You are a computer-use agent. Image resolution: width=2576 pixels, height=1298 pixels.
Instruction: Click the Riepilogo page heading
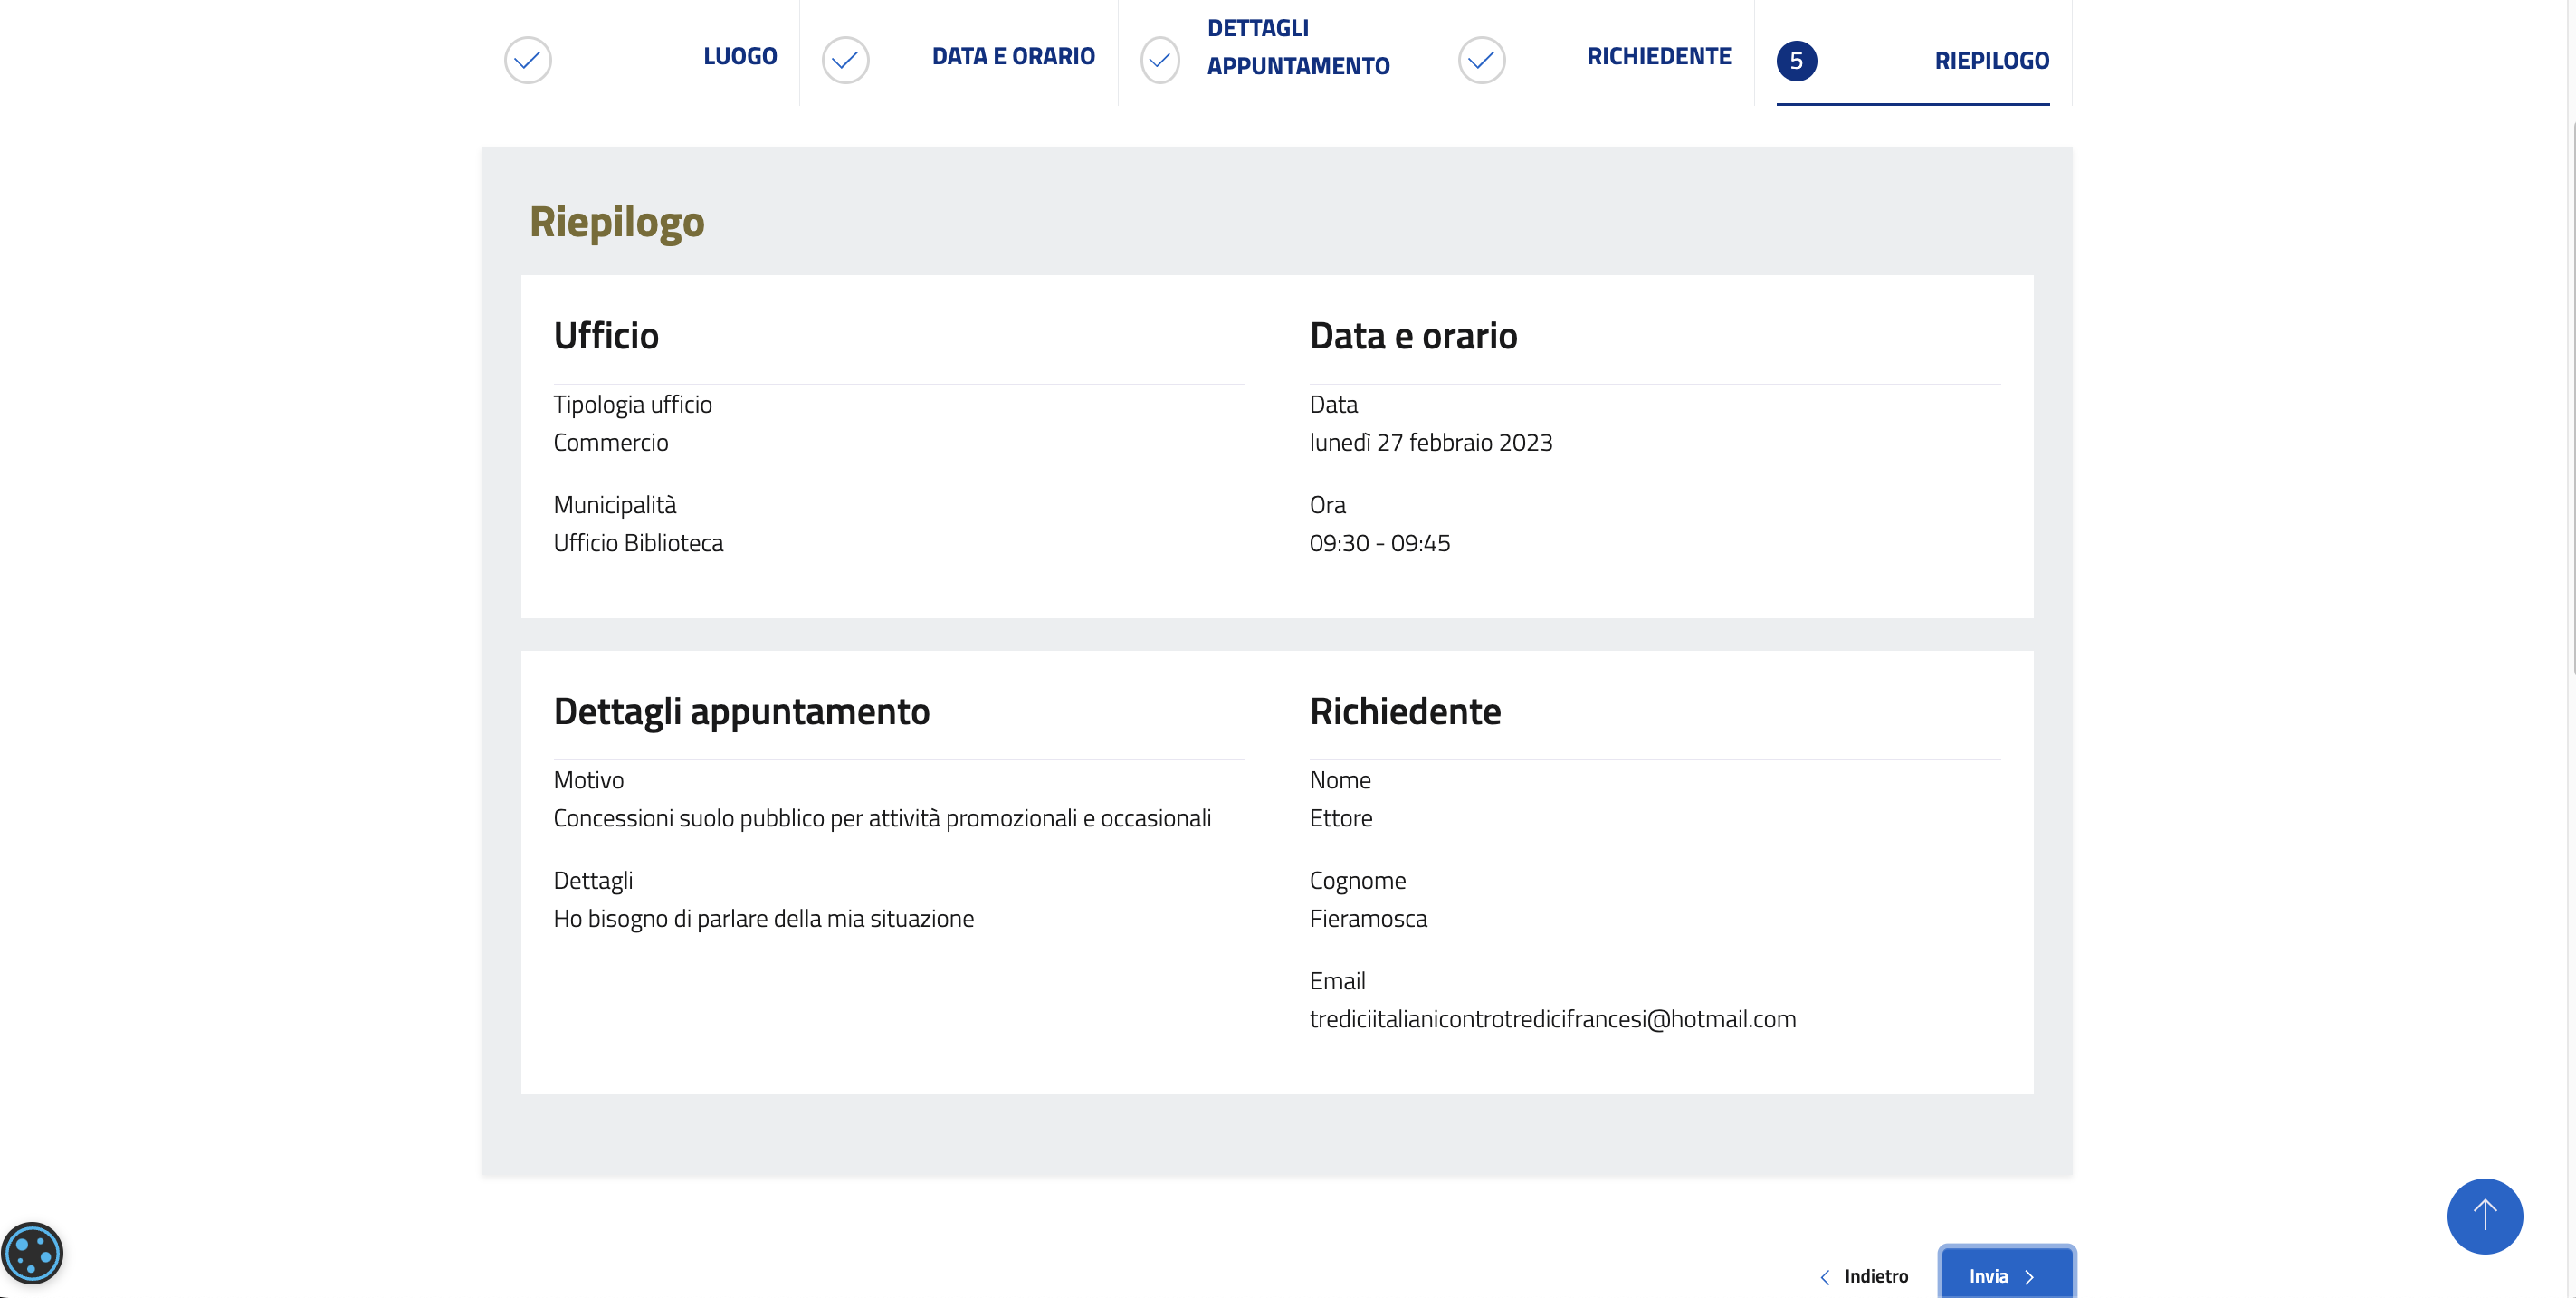click(x=616, y=222)
